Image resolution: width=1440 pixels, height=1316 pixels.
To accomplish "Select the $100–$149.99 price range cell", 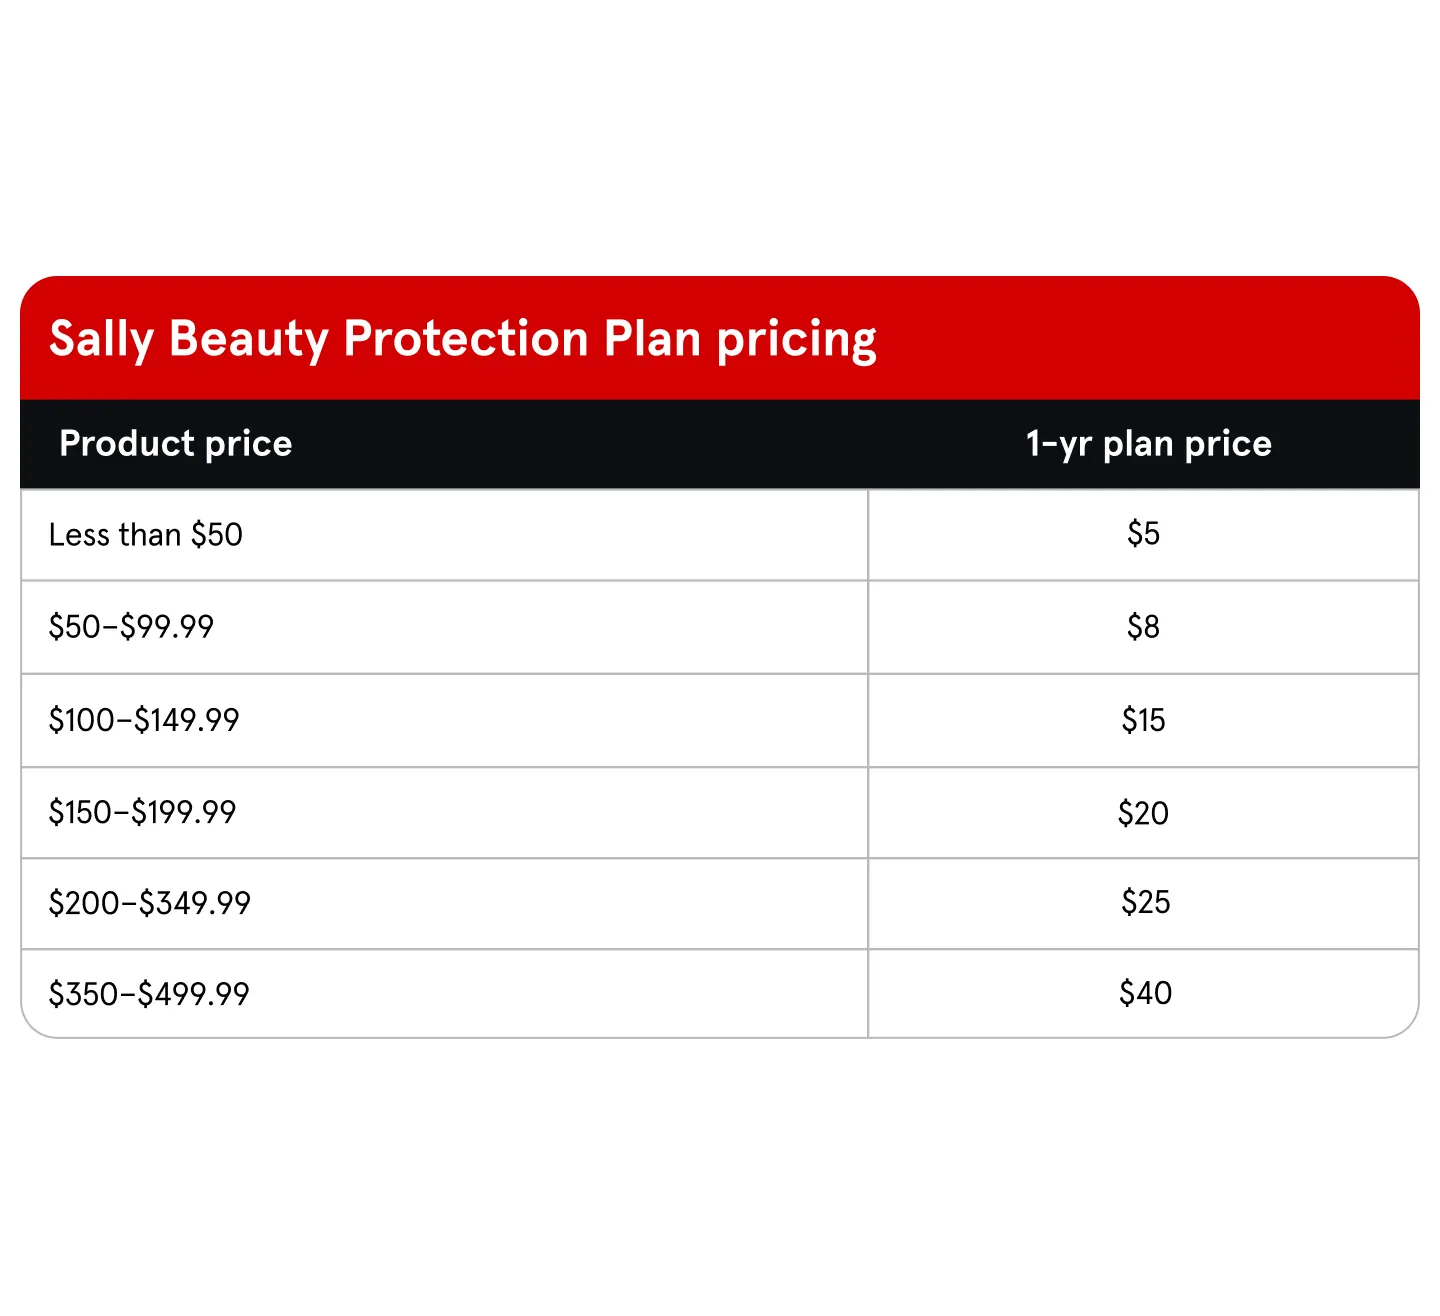I will coord(144,719).
